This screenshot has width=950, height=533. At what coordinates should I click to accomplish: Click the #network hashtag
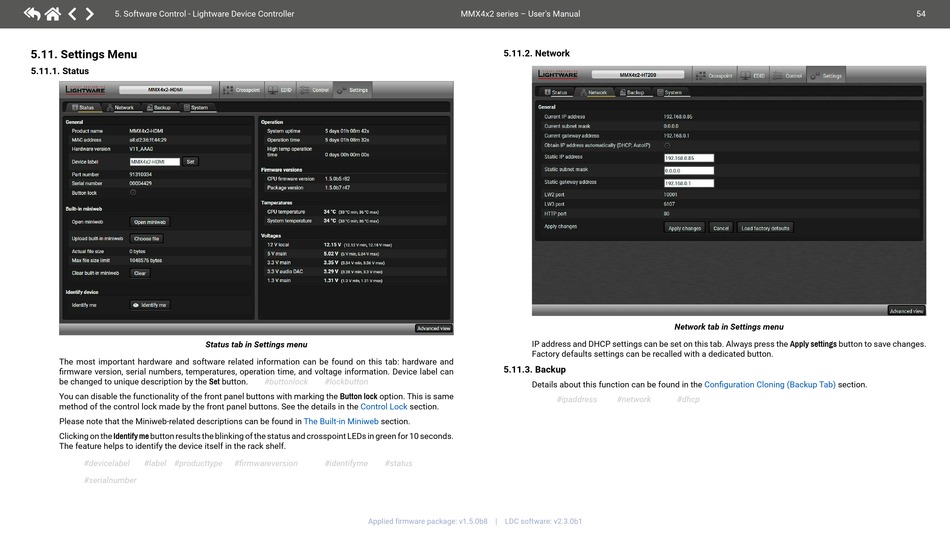coord(634,399)
